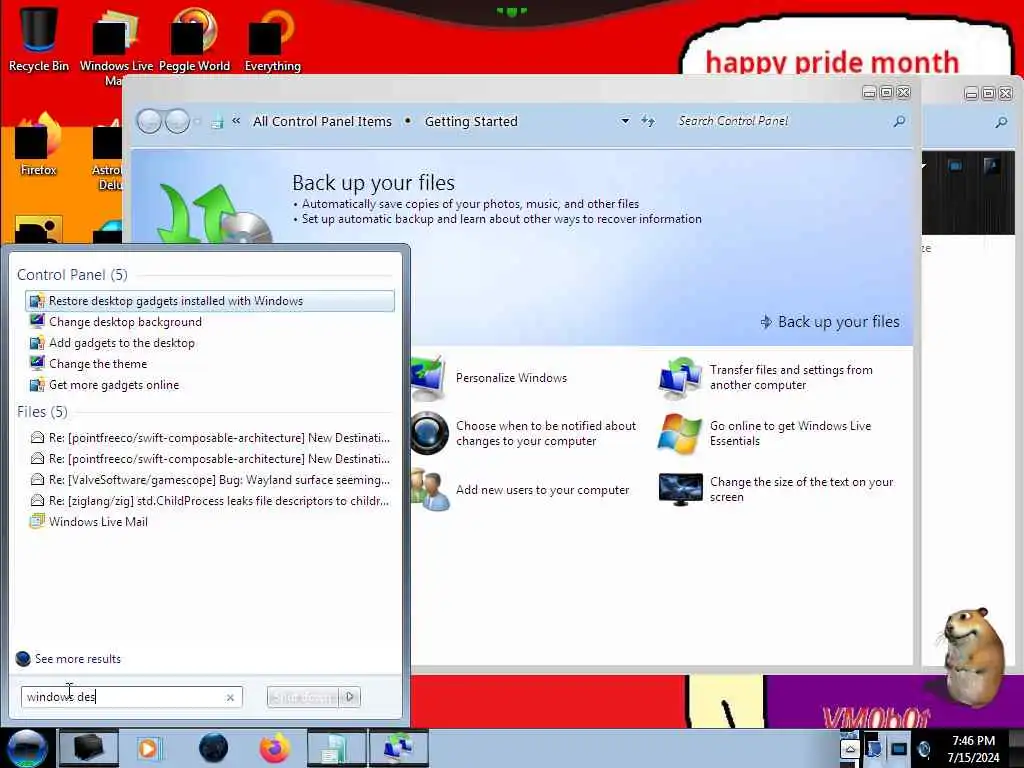Open the Shut down options arrow
Image resolution: width=1024 pixels, height=768 pixels.
click(350, 697)
